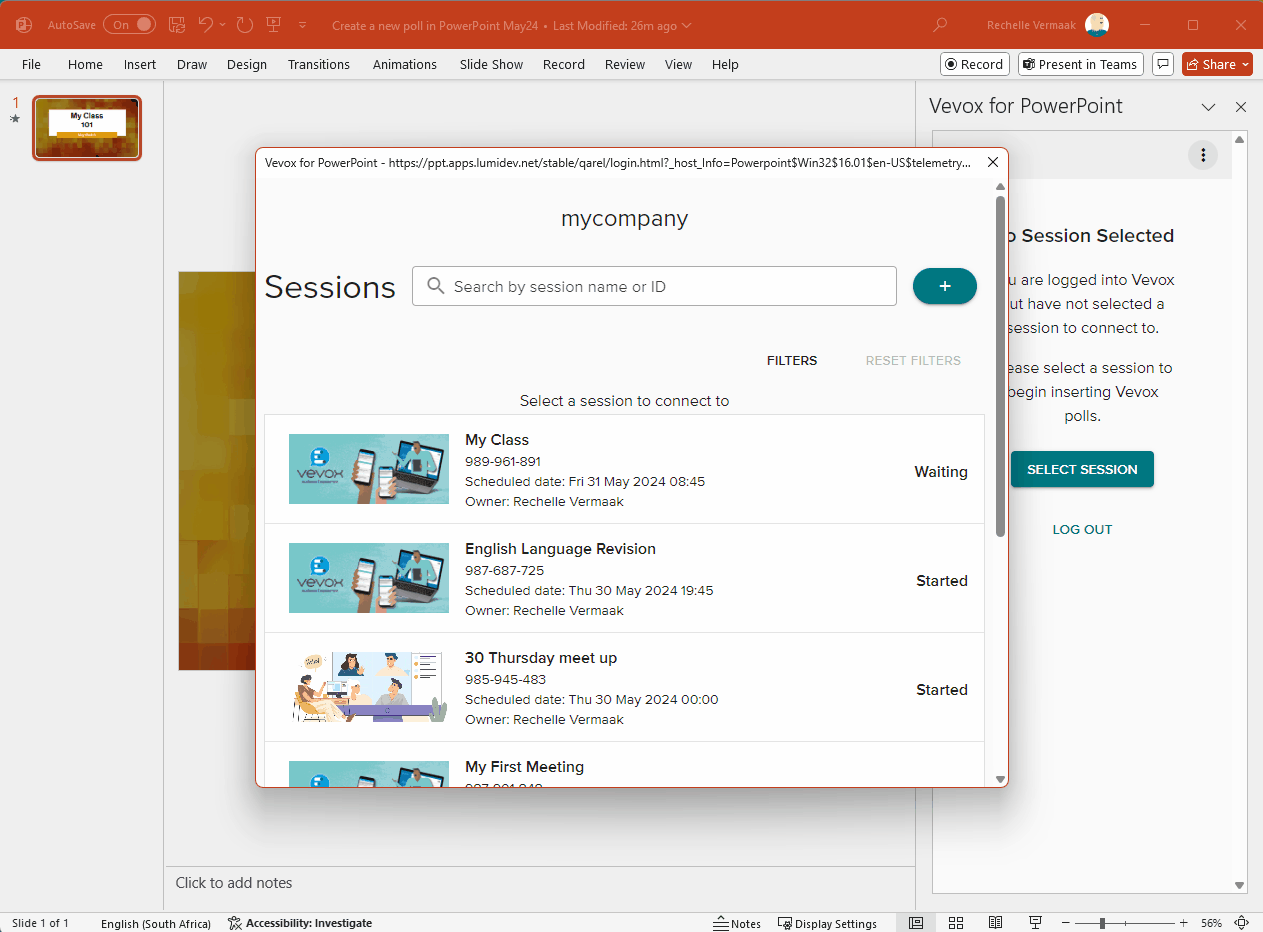
Task: Click the Save icon in Quick Access Toolbar
Action: [177, 25]
